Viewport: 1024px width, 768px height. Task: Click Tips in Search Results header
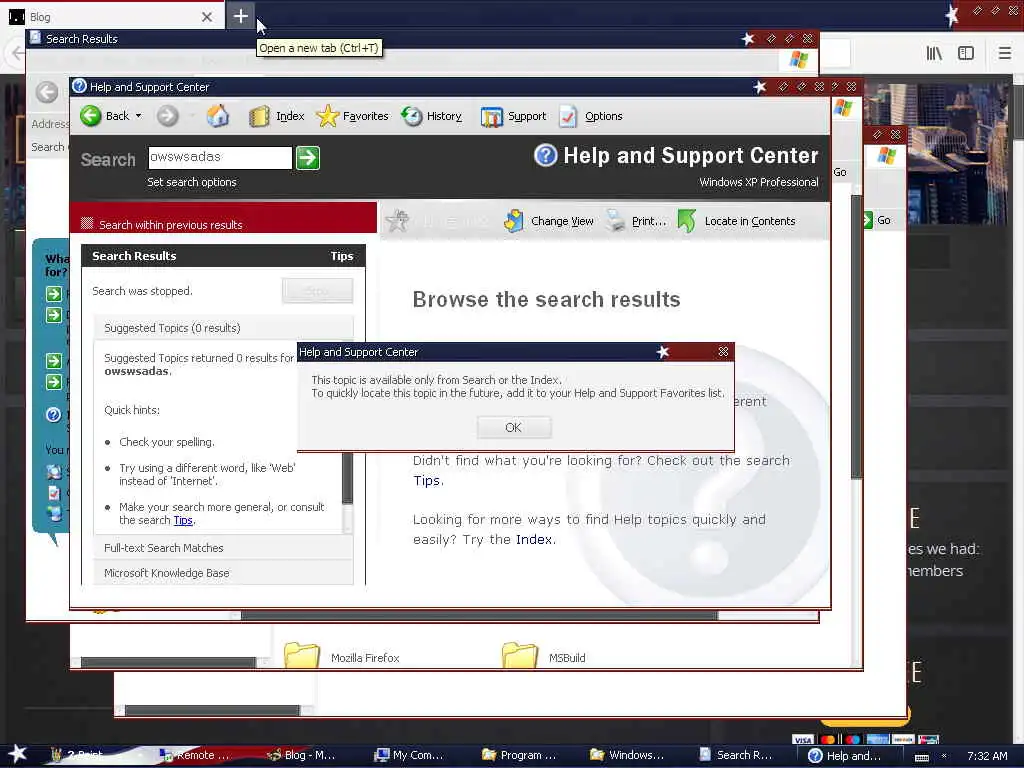click(342, 256)
